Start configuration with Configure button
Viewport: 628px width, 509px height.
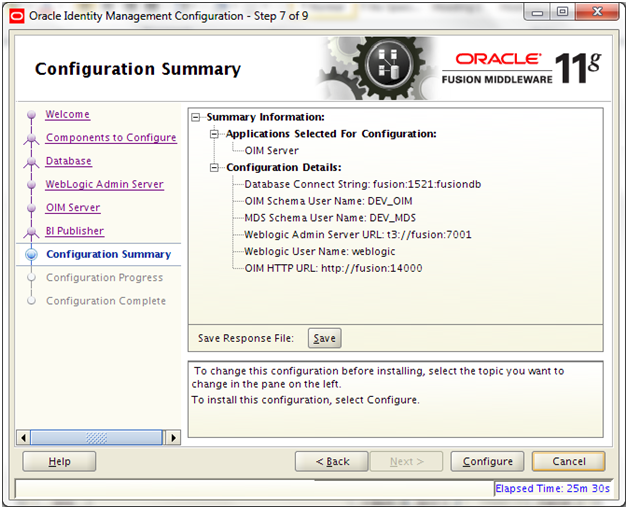pyautogui.click(x=487, y=462)
